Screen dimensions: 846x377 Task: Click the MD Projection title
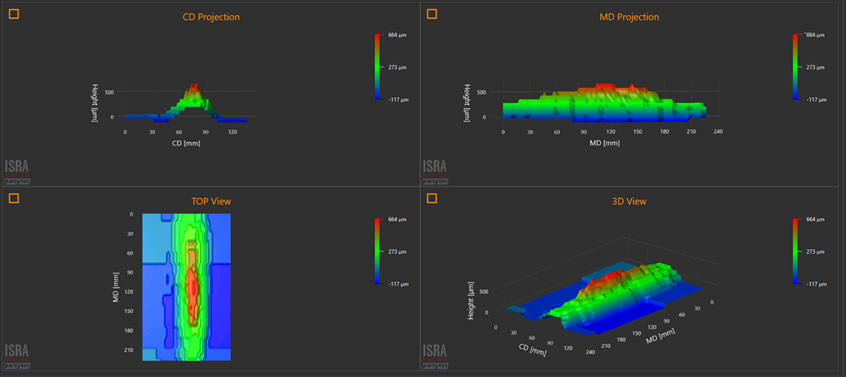point(629,17)
